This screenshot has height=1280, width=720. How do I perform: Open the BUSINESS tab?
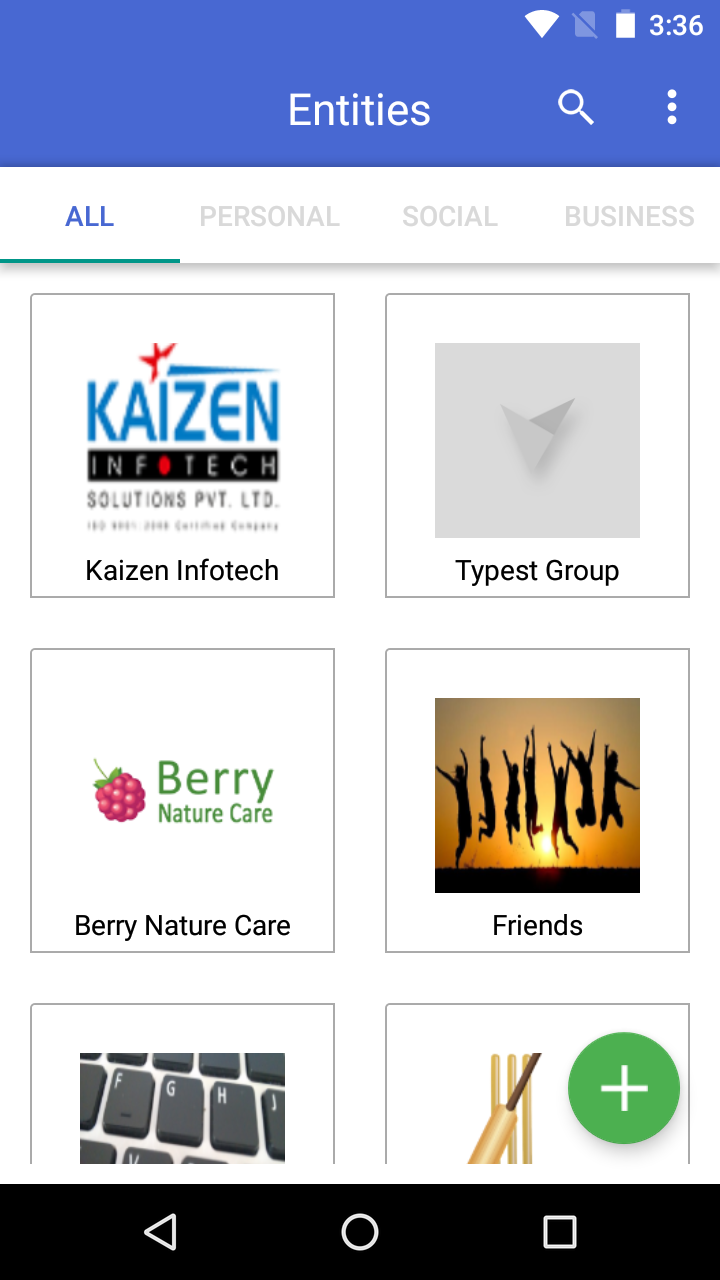click(x=630, y=216)
